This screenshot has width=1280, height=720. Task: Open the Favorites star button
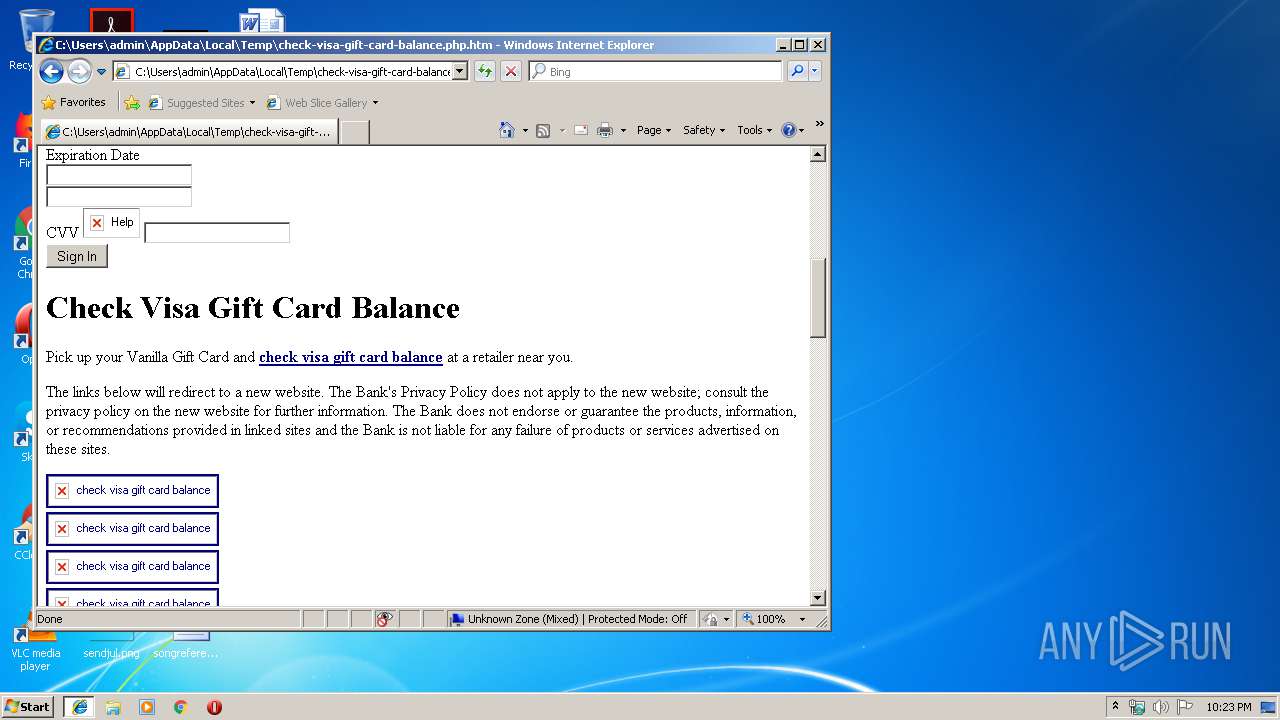click(x=73, y=102)
